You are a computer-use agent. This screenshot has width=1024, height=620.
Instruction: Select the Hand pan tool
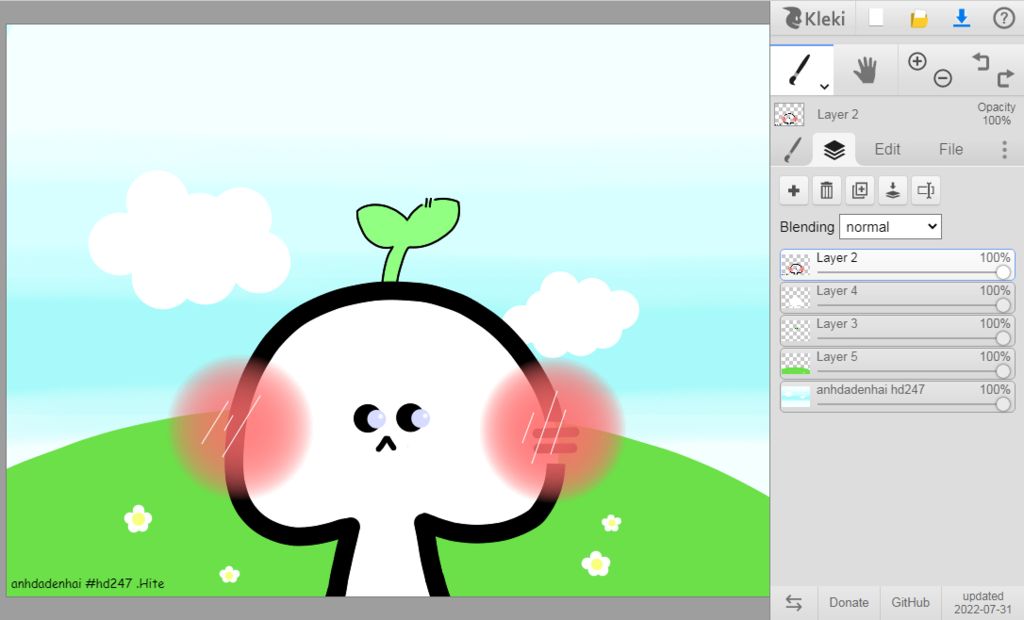[x=865, y=70]
